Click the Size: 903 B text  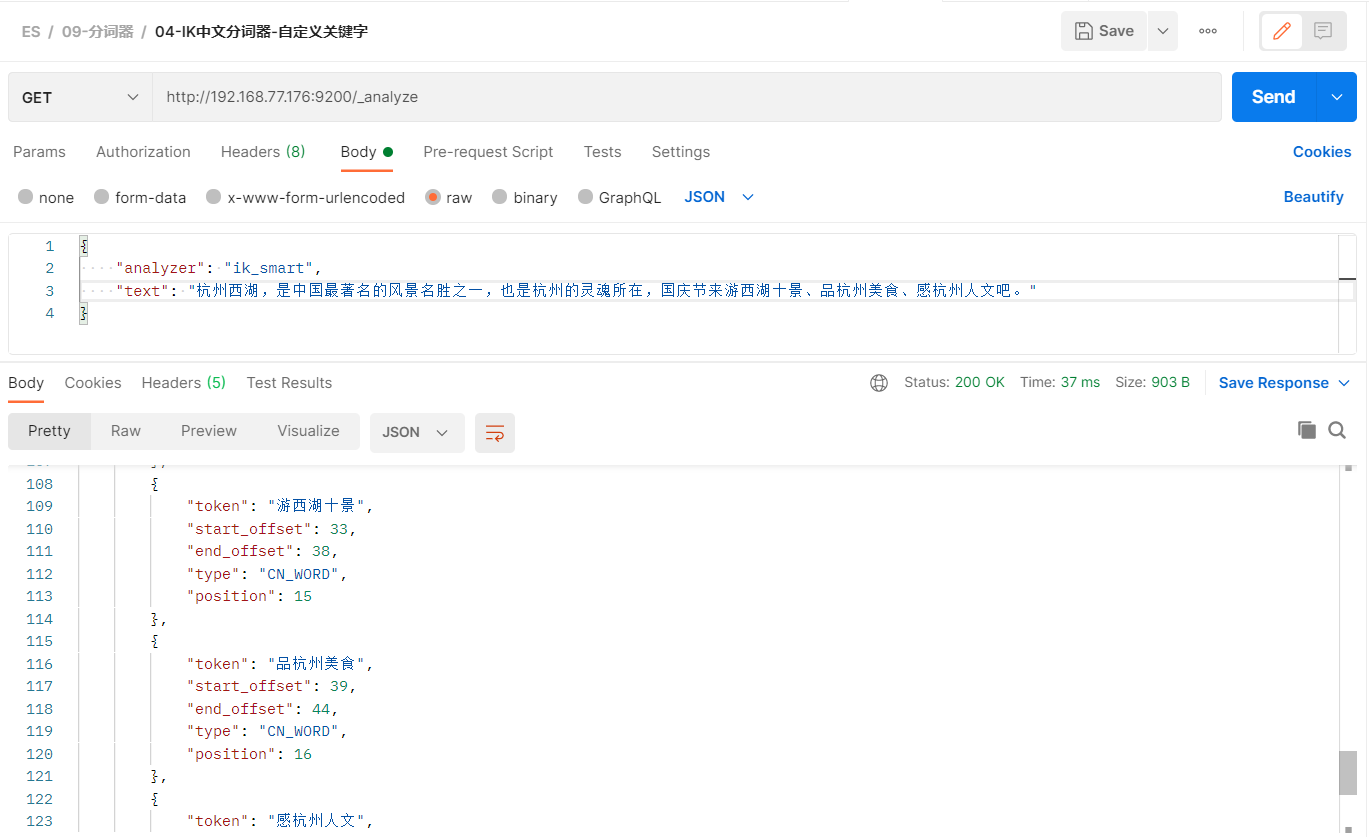click(1152, 383)
